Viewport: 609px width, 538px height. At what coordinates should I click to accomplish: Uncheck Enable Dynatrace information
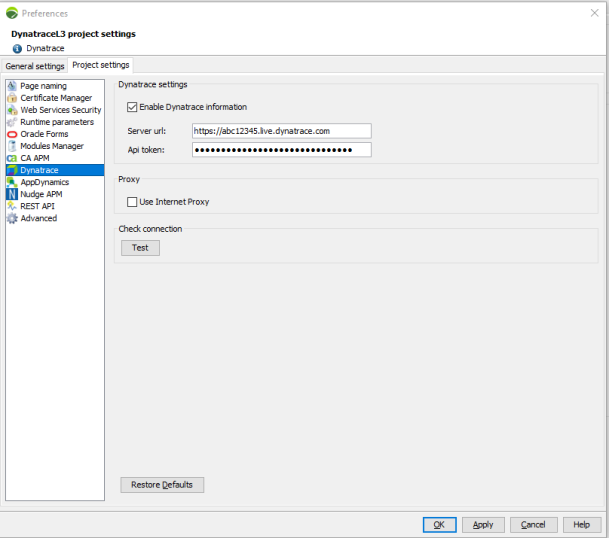click(x=132, y=107)
